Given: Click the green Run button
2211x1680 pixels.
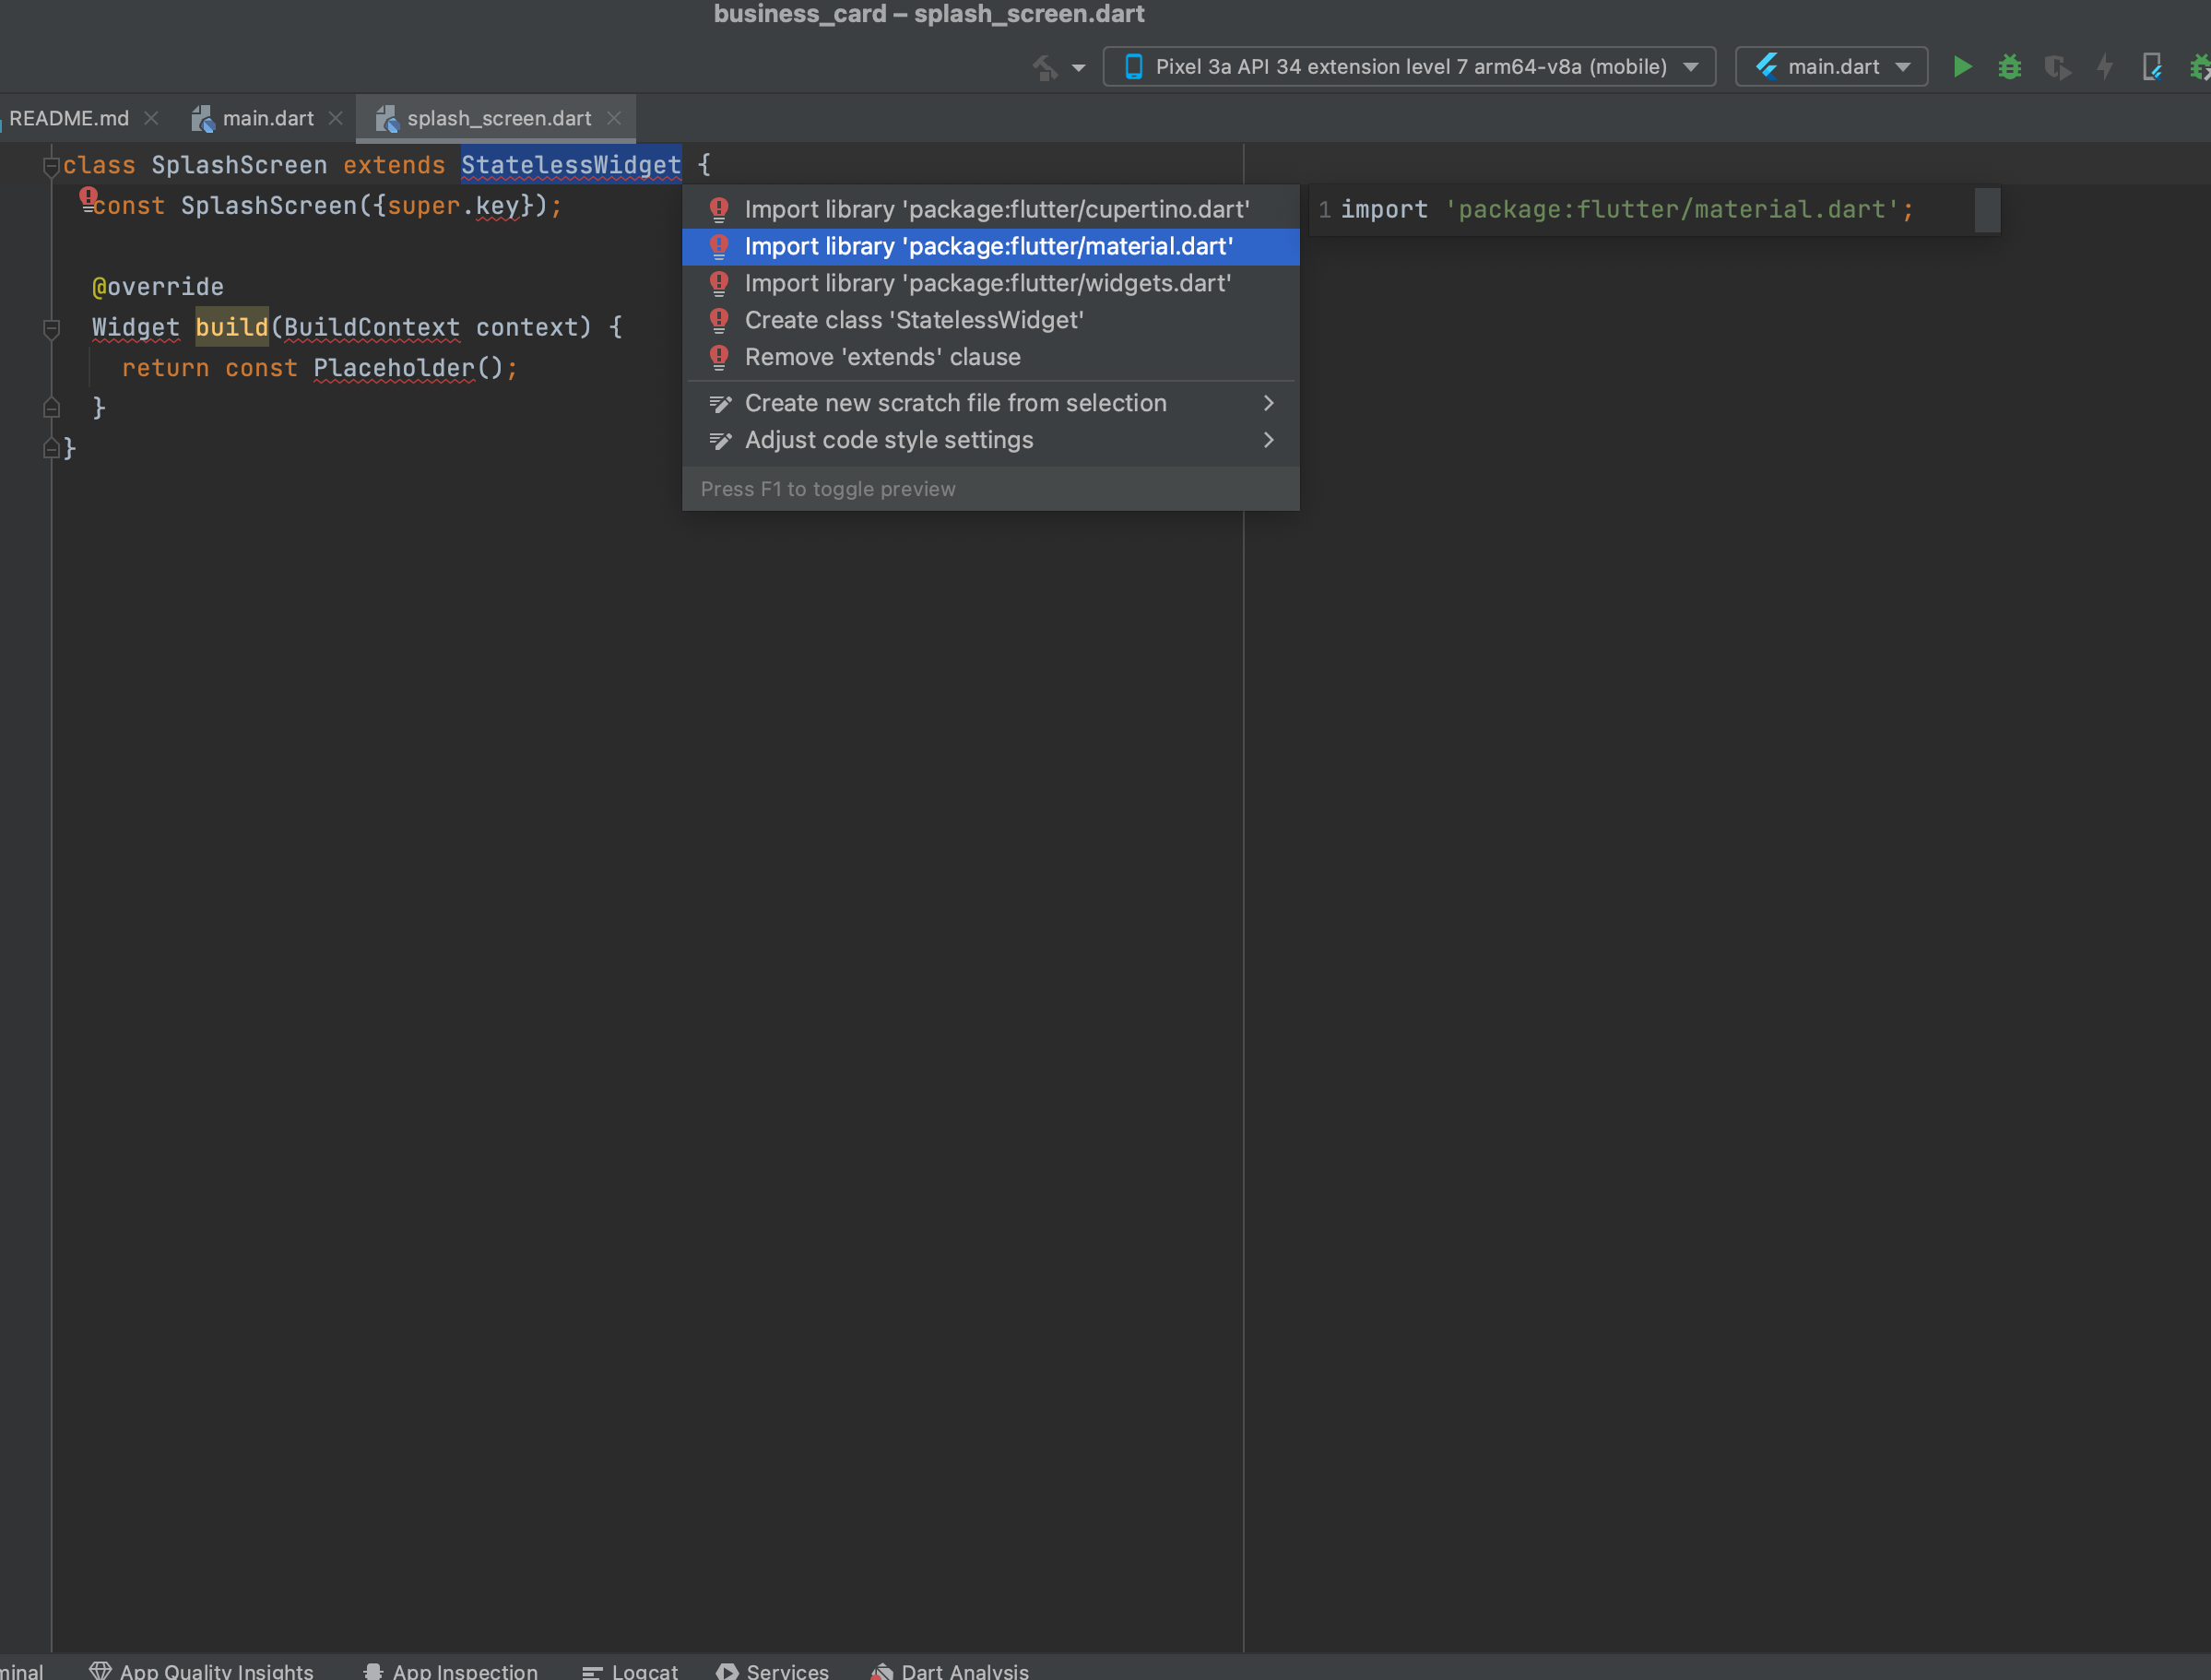Looking at the screenshot, I should pos(1962,67).
